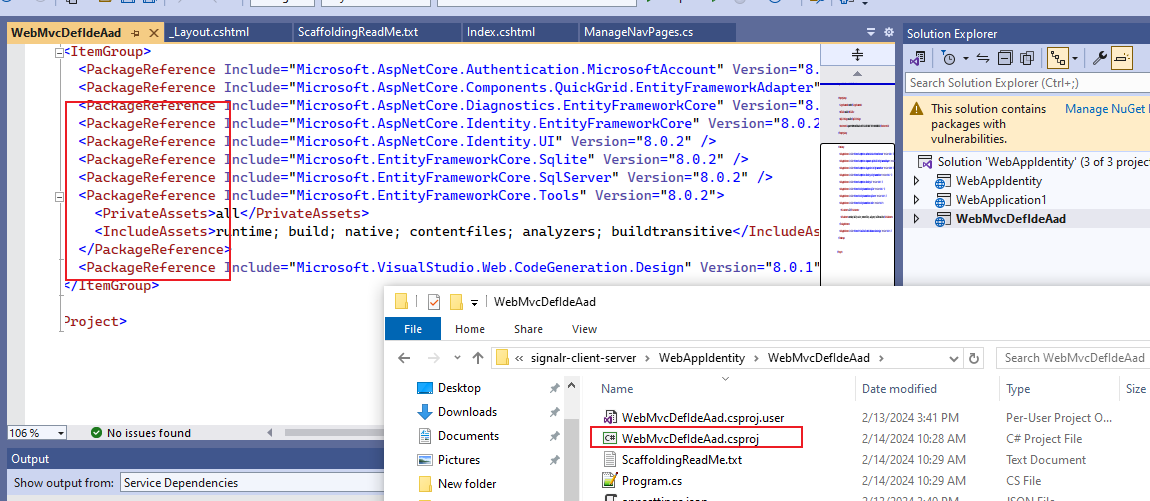Image resolution: width=1150 pixels, height=501 pixels.
Task: Open Manage NuGet link in warning bar
Action: pos(1107,109)
